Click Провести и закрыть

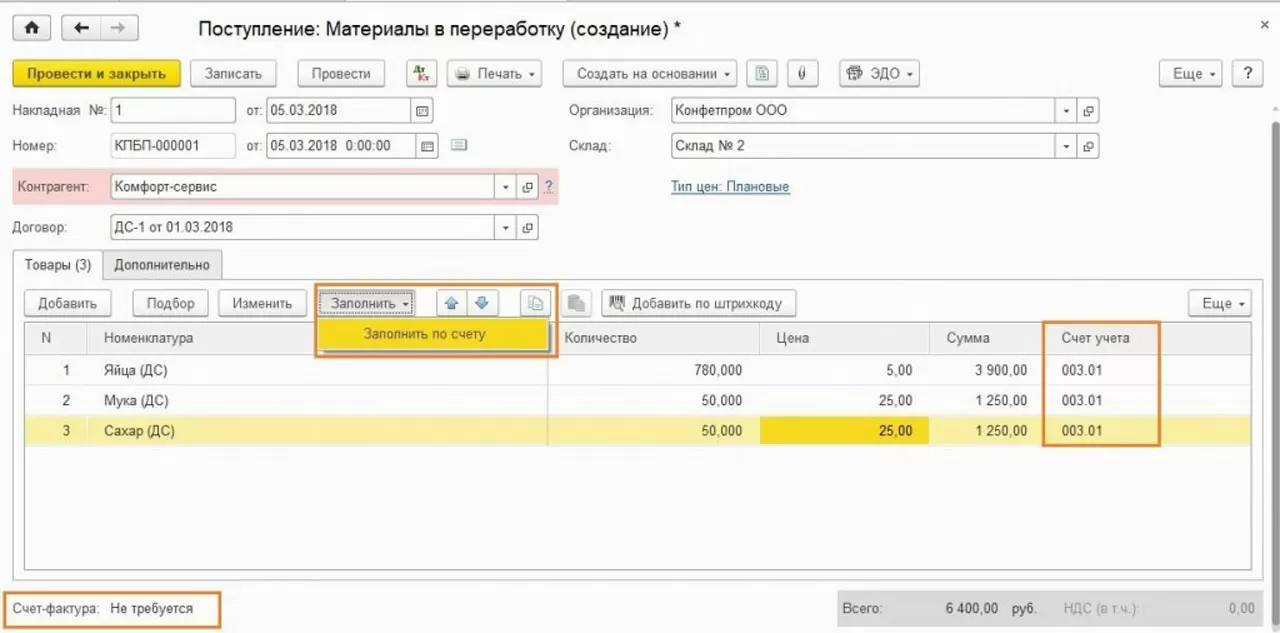(96, 74)
